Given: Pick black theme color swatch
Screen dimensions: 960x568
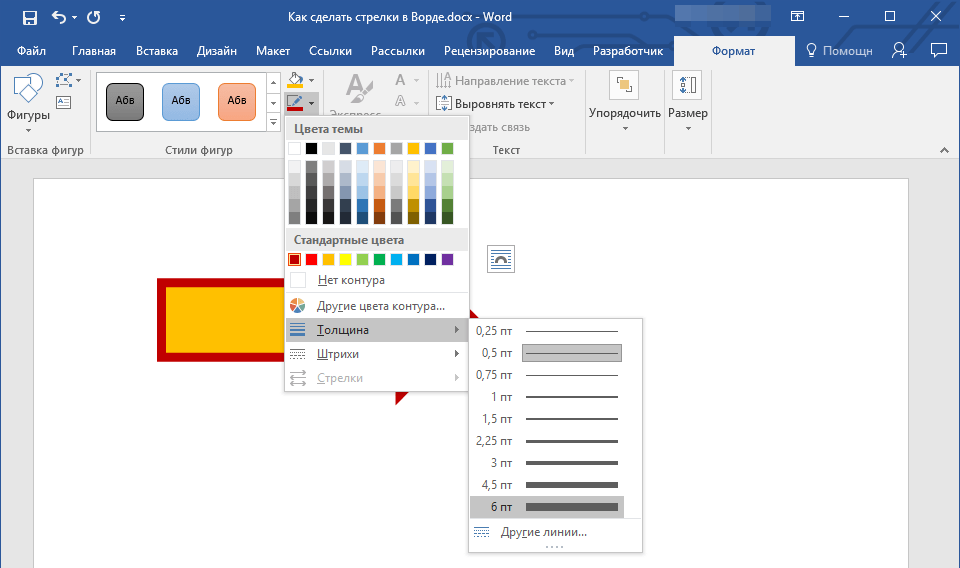Looking at the screenshot, I should tap(312, 148).
